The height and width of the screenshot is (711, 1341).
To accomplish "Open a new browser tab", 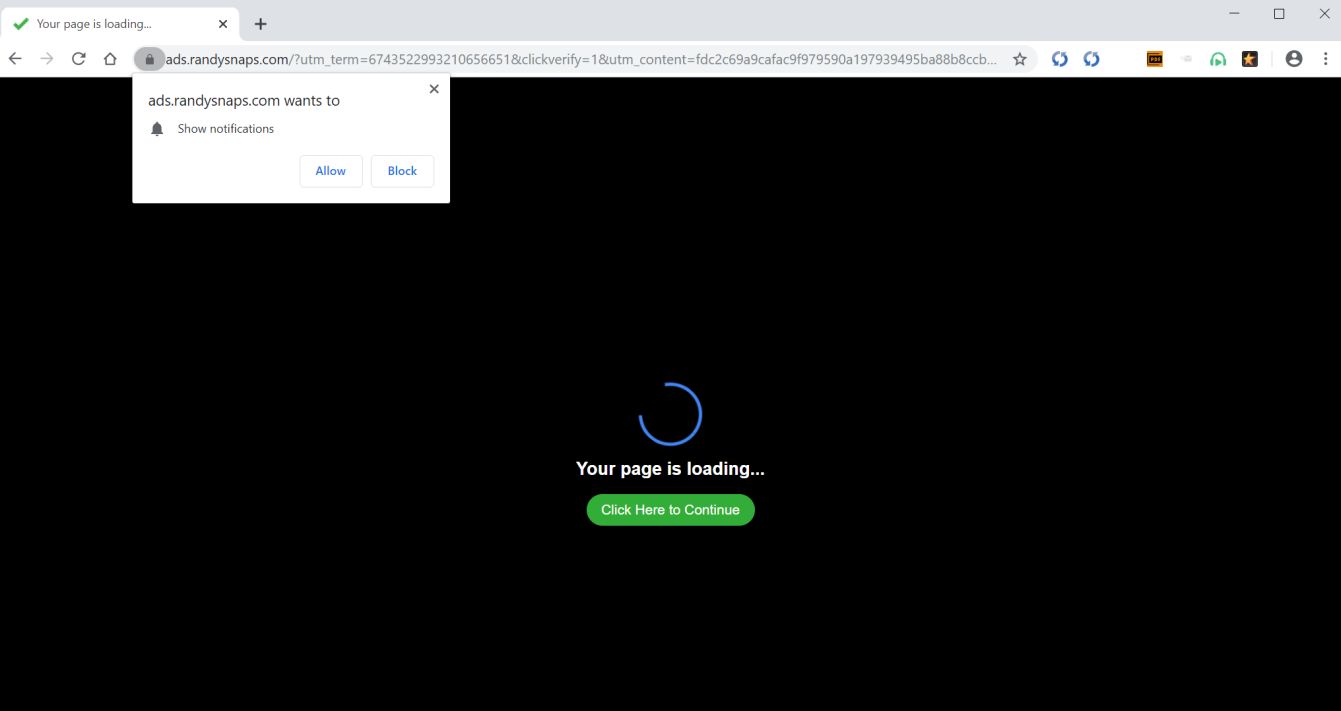I will pos(260,23).
